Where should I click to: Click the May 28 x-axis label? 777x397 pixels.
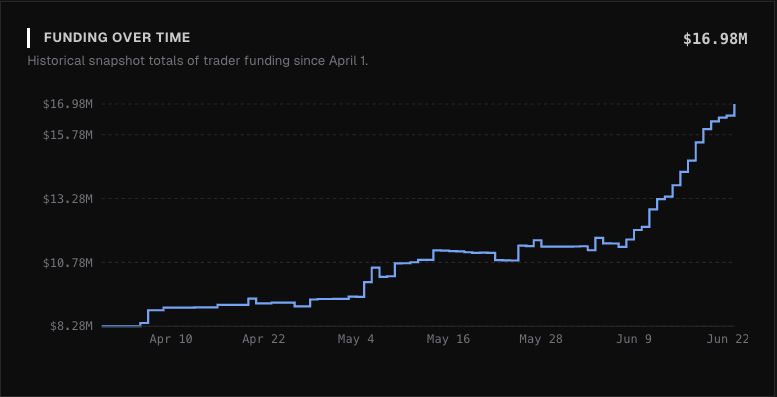coord(541,339)
